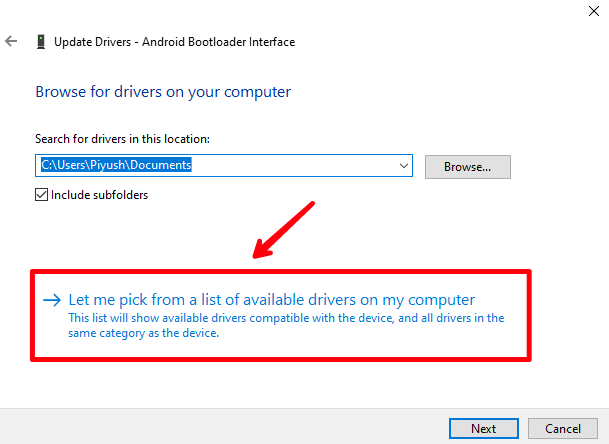Click the 'Browse for drivers on your computer' heading
Viewport: 609px width, 444px height.
(163, 92)
